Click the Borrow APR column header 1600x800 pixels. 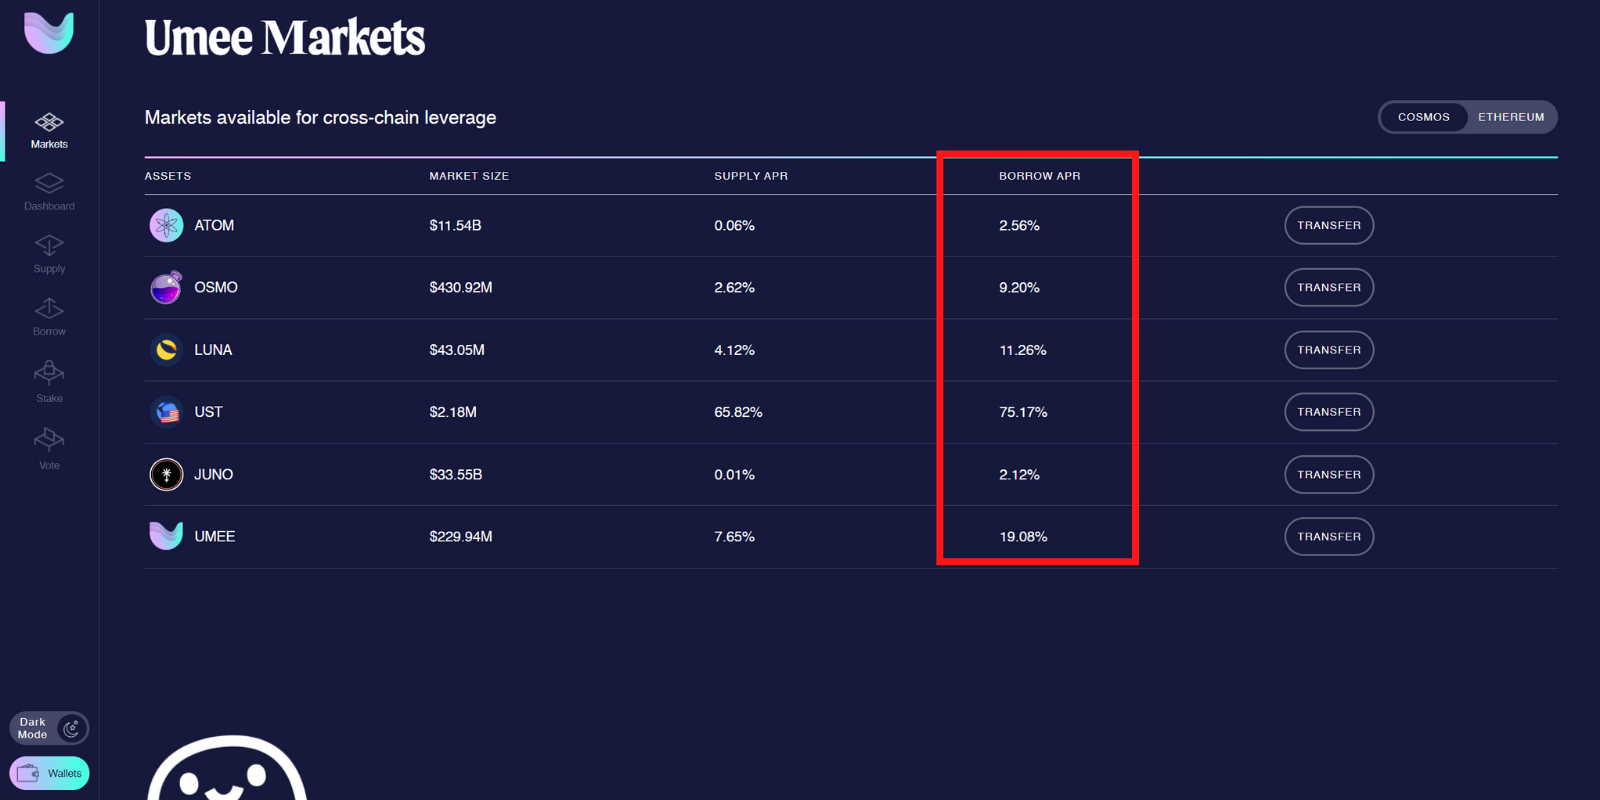(x=1039, y=176)
